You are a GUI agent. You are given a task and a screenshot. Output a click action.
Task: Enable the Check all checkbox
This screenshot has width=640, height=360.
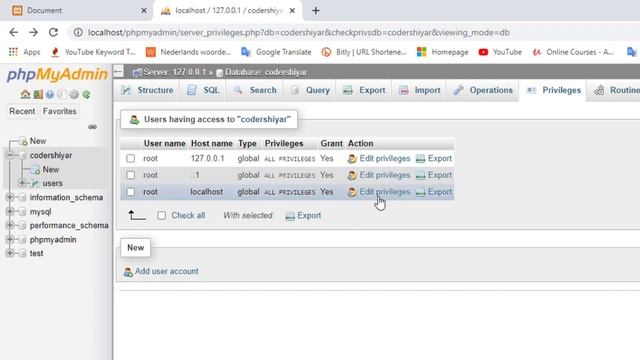(162, 216)
